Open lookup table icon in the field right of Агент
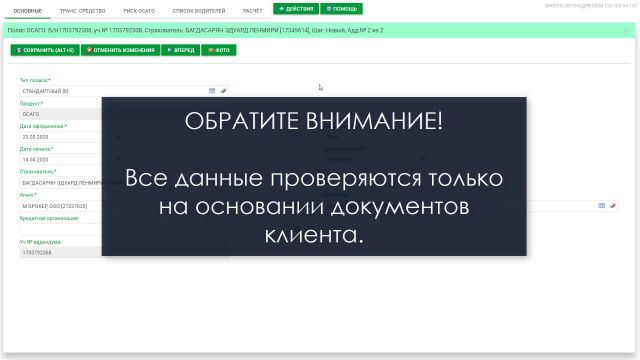The height and width of the screenshot is (360, 640). point(602,206)
